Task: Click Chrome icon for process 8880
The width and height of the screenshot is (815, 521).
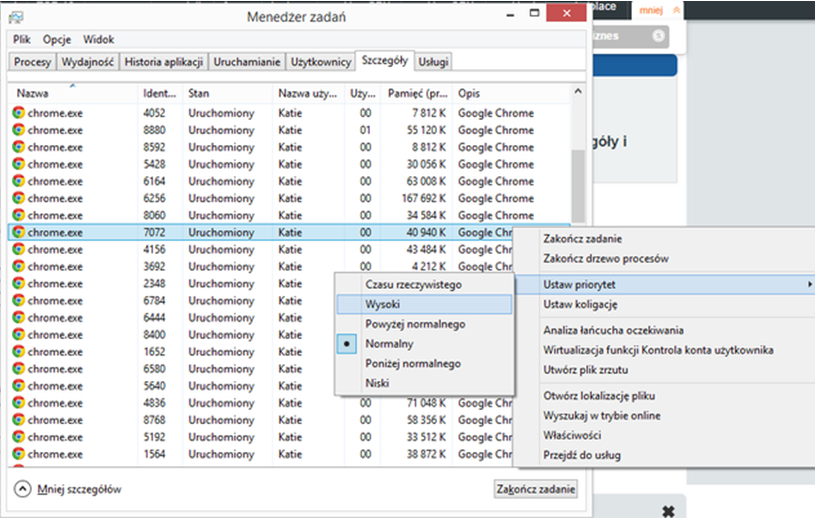Action: click(x=19, y=130)
